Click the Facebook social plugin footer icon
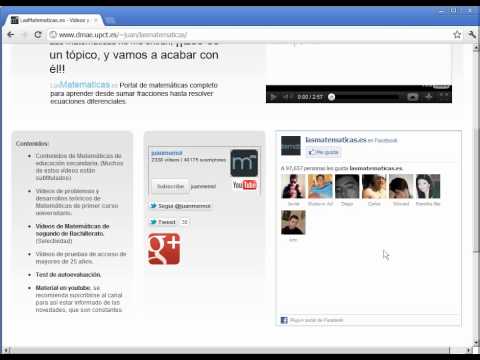 [284, 320]
